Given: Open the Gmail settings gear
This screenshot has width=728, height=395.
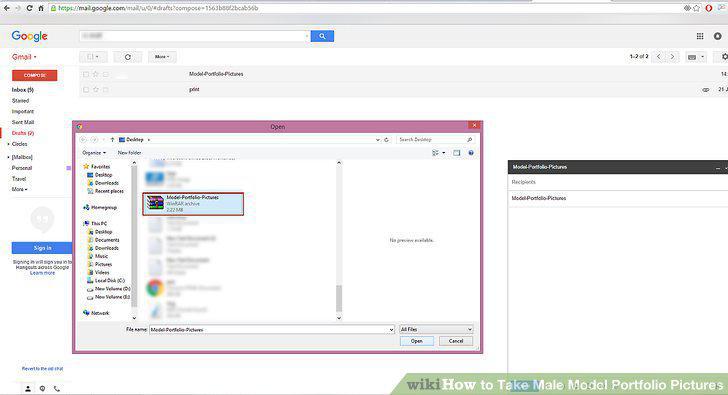Looking at the screenshot, I should pyautogui.click(x=724, y=57).
